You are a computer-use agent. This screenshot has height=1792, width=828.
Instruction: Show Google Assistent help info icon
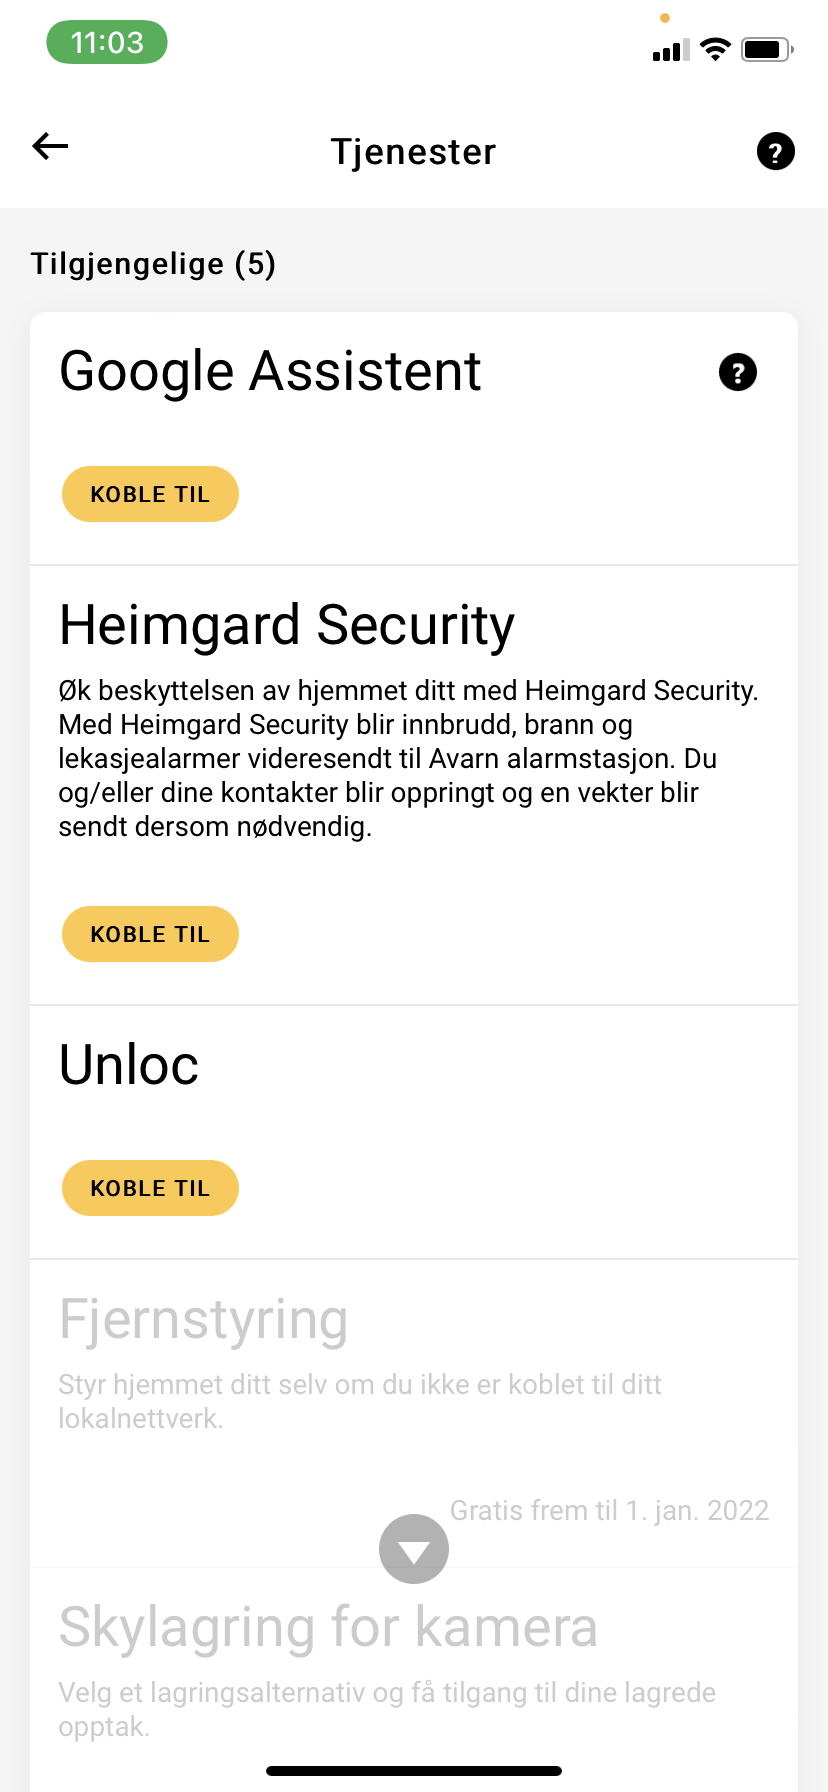pos(738,373)
